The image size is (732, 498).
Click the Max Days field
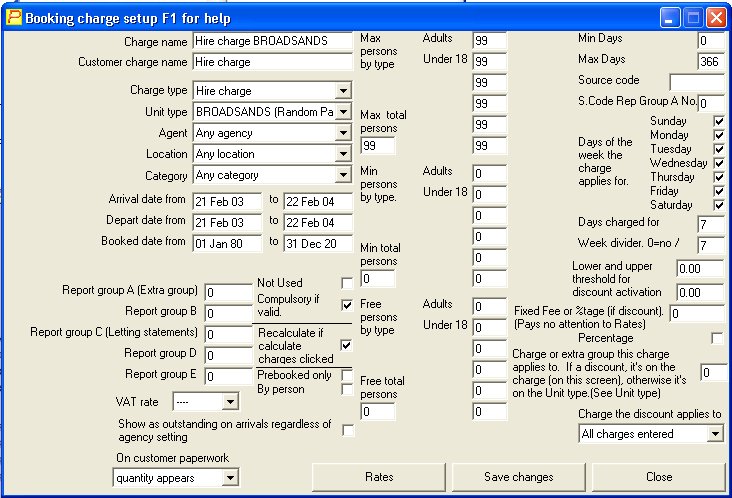(711, 61)
